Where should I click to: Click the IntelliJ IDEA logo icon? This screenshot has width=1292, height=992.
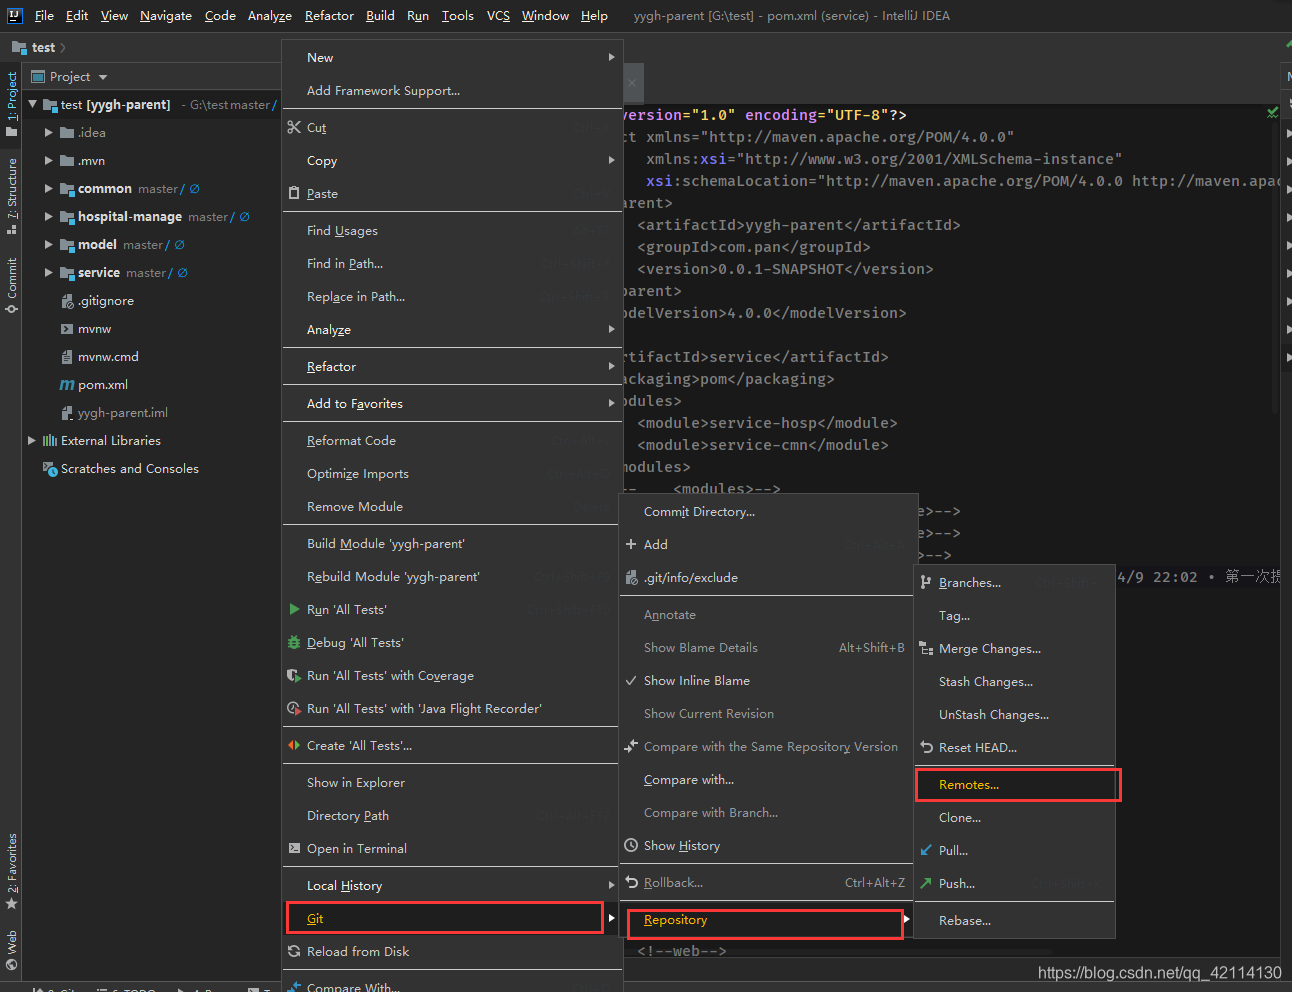[x=14, y=15]
